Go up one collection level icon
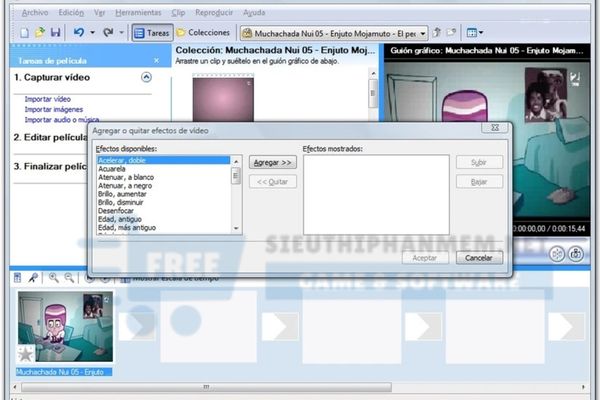Viewport: 600px width, 400px height. [436, 33]
